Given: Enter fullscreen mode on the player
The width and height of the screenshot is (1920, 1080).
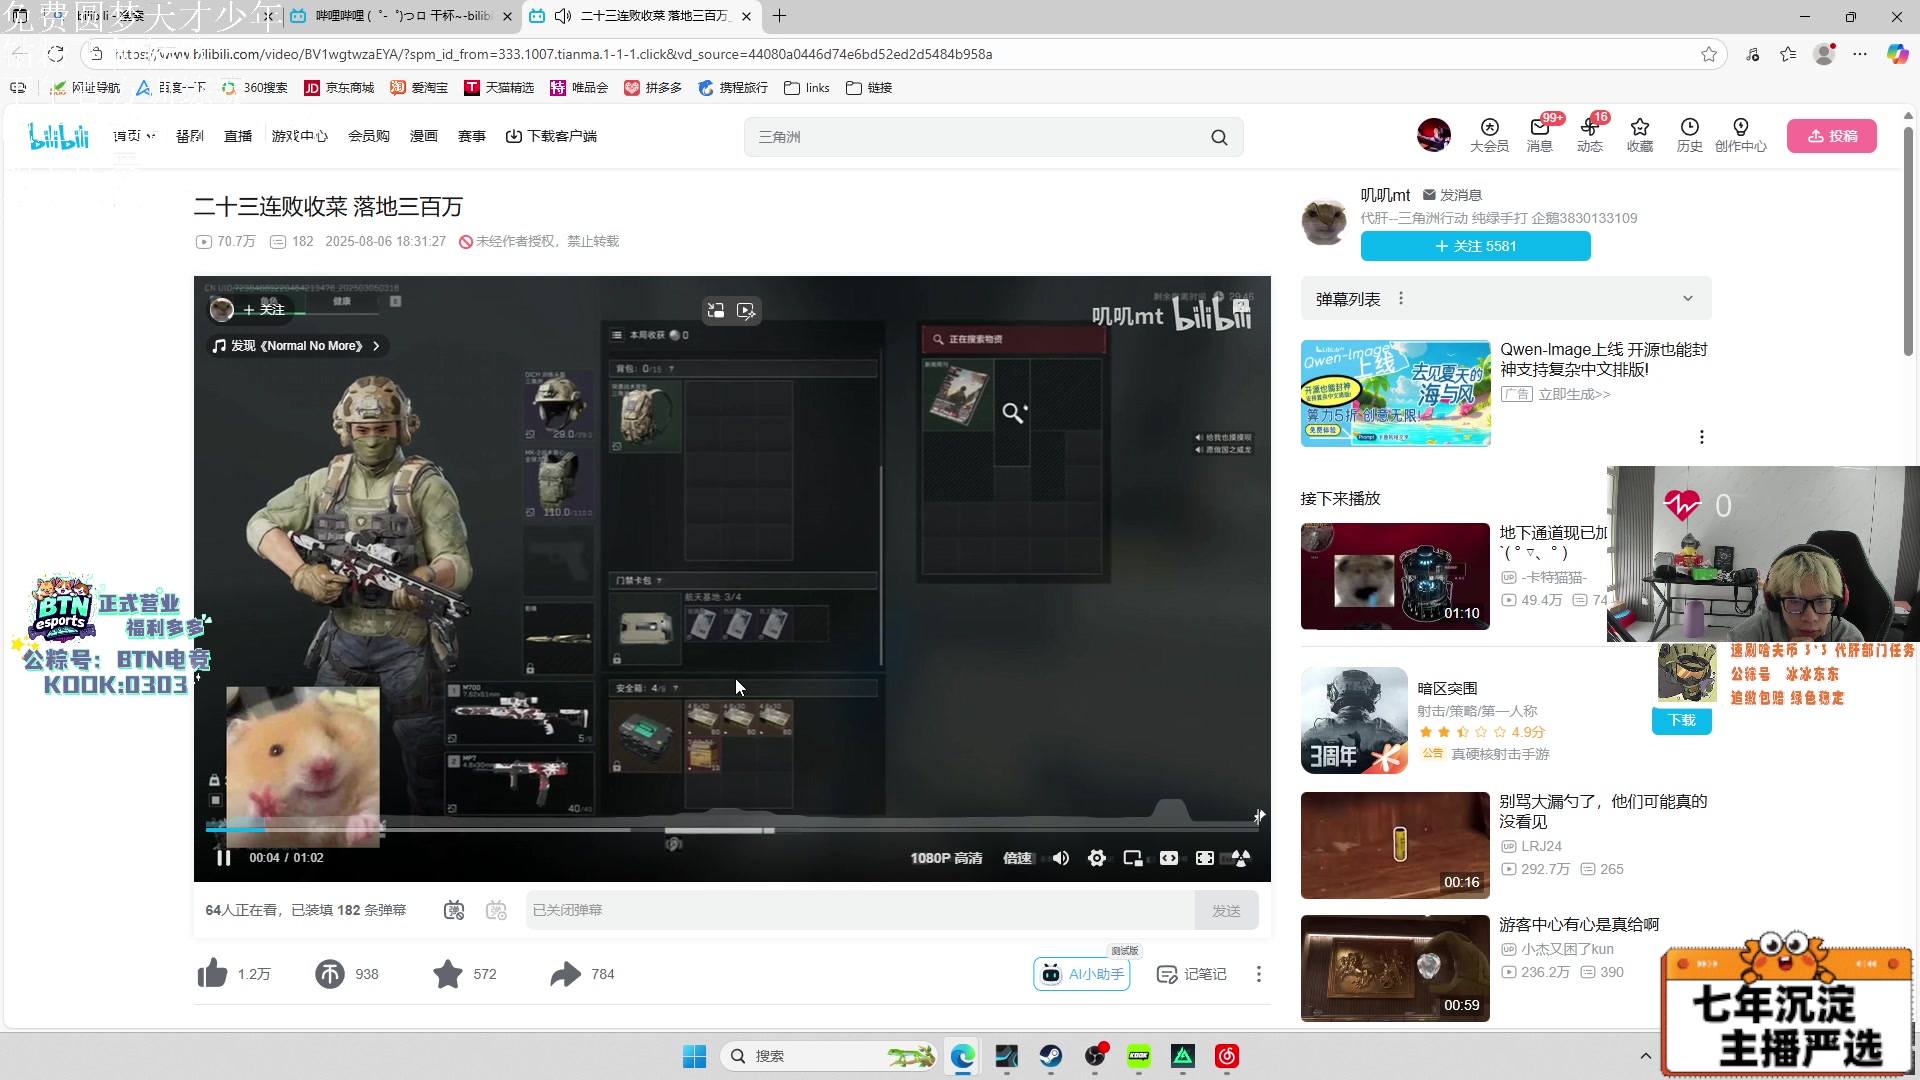Looking at the screenshot, I should point(1241,858).
